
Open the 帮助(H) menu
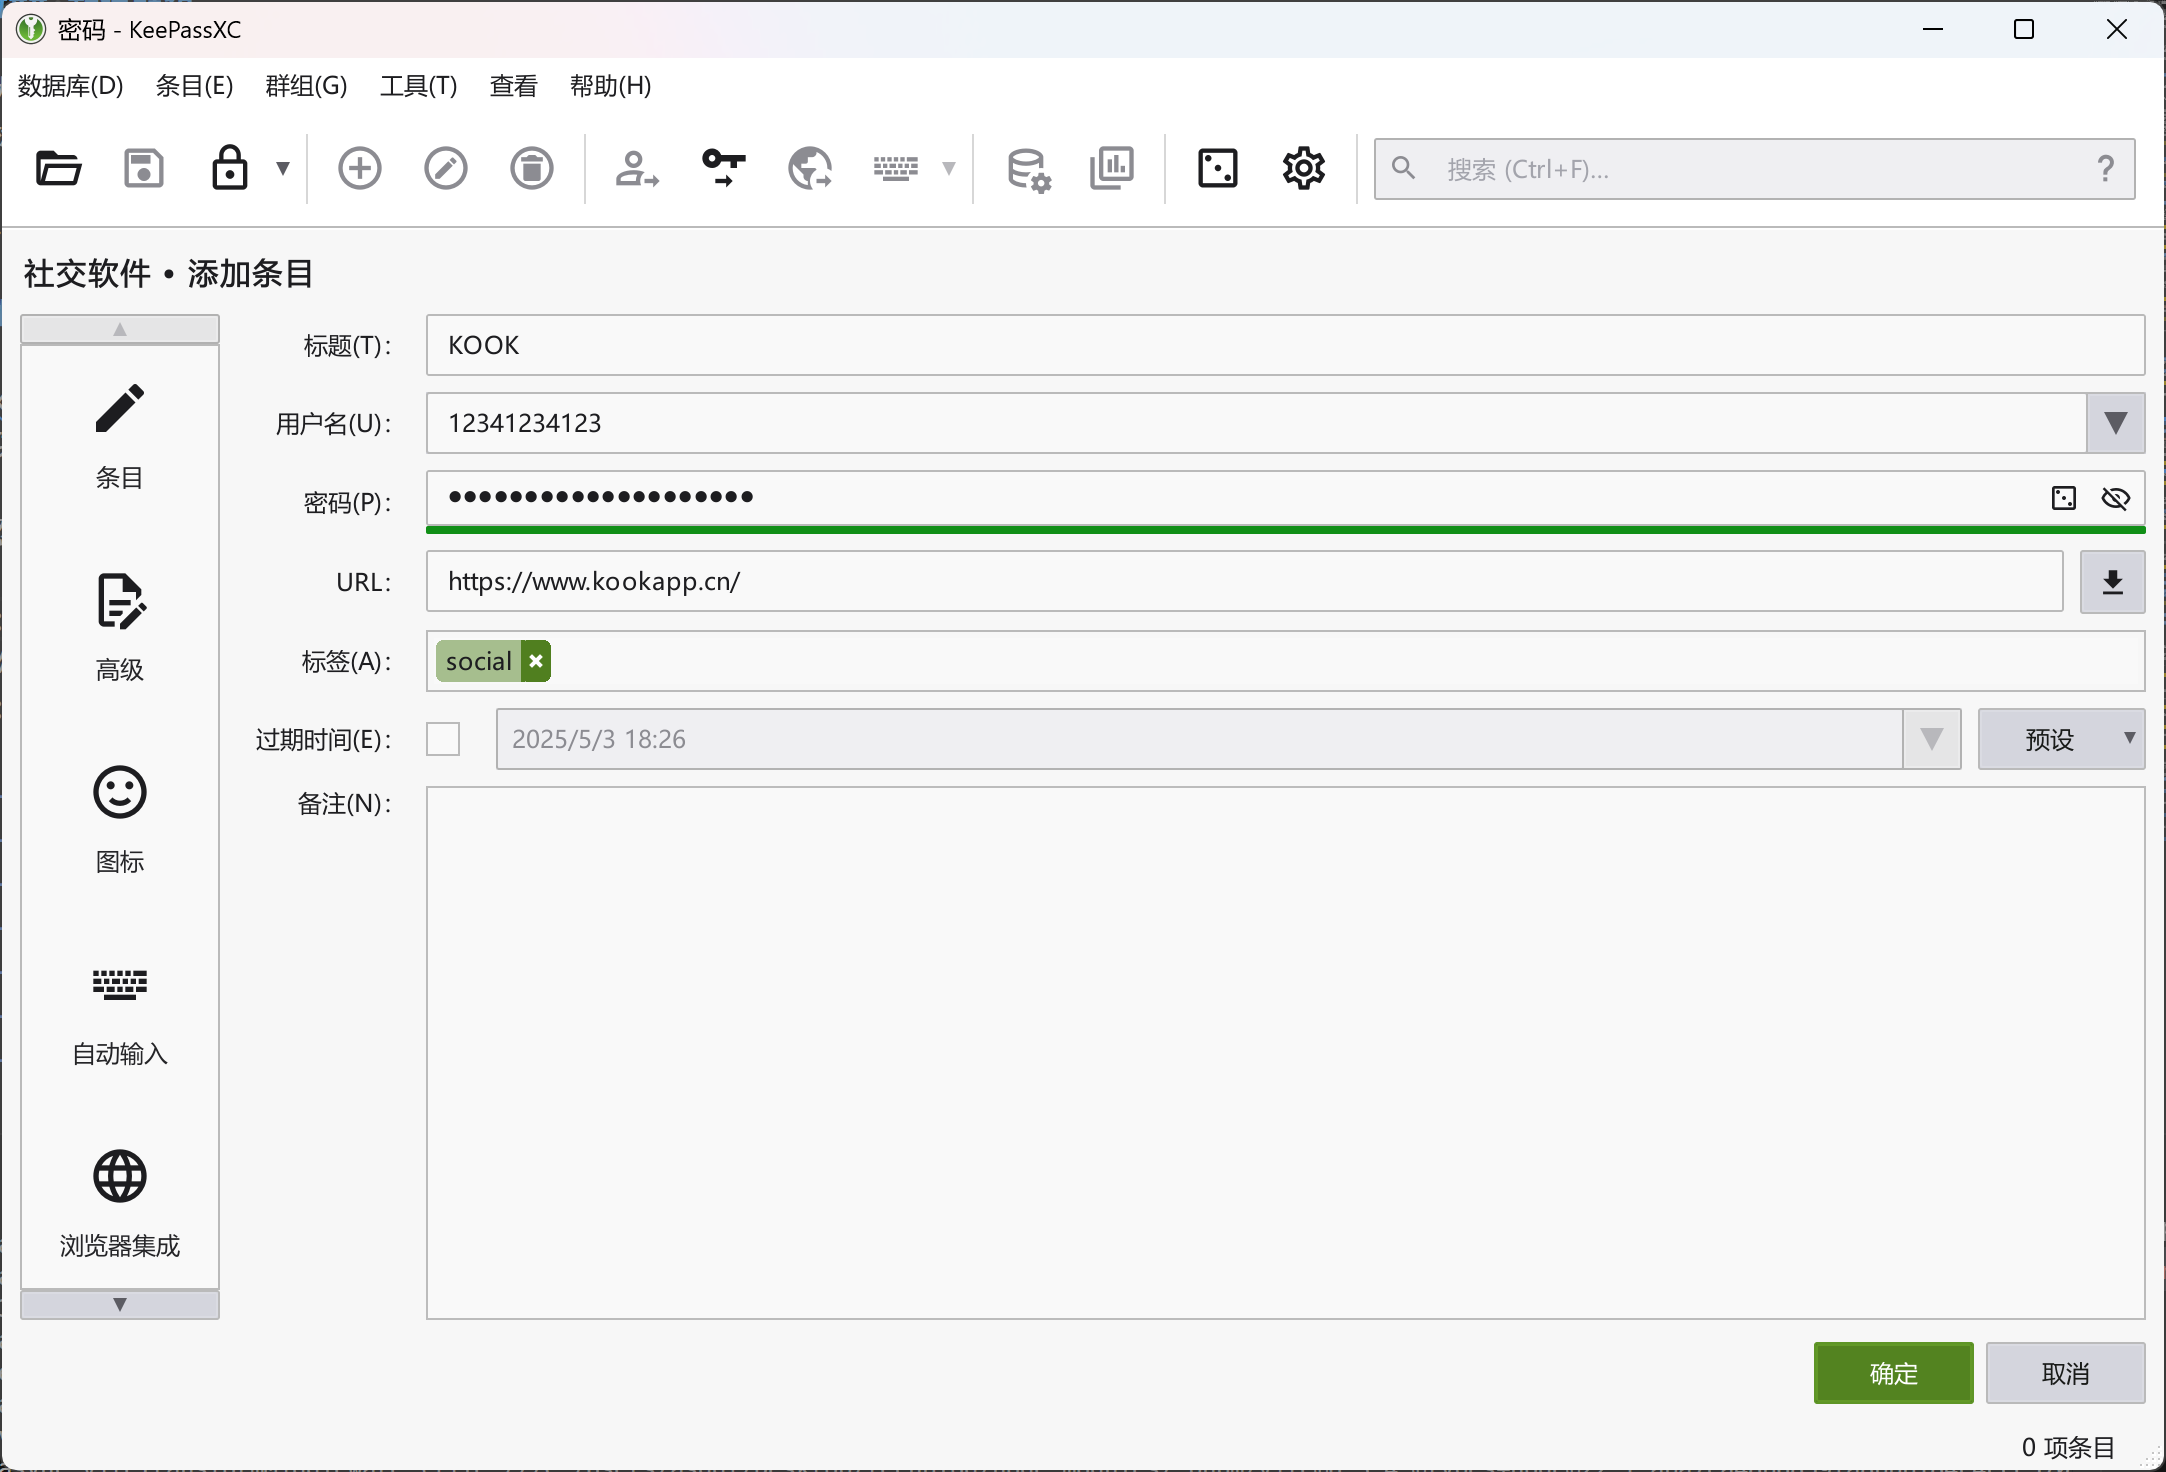pyautogui.click(x=611, y=86)
